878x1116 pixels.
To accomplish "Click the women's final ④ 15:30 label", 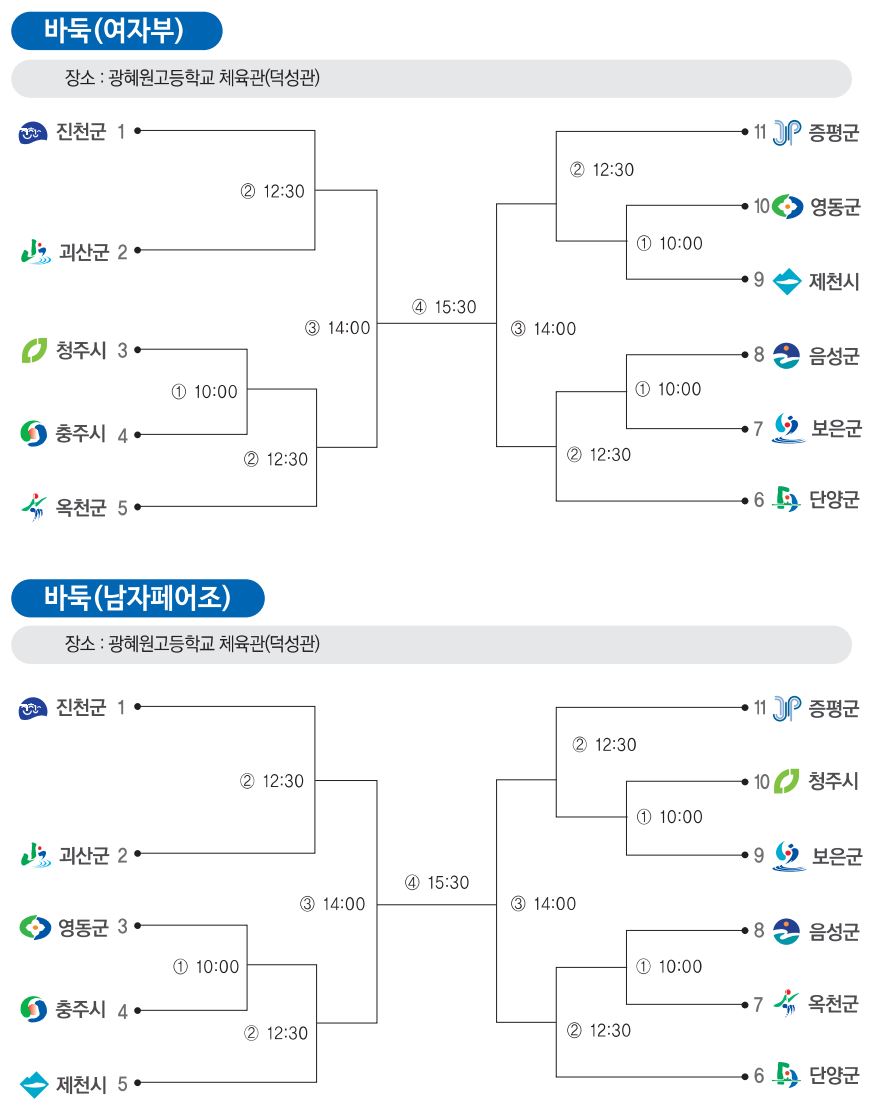I will (444, 307).
